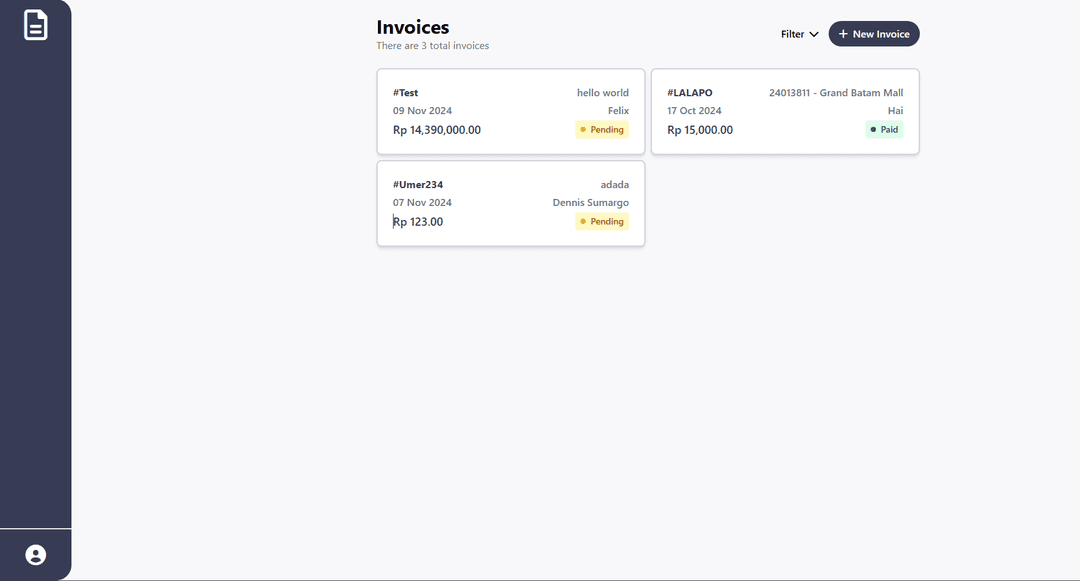Click the 'There are 3 total invoices' text

(433, 45)
